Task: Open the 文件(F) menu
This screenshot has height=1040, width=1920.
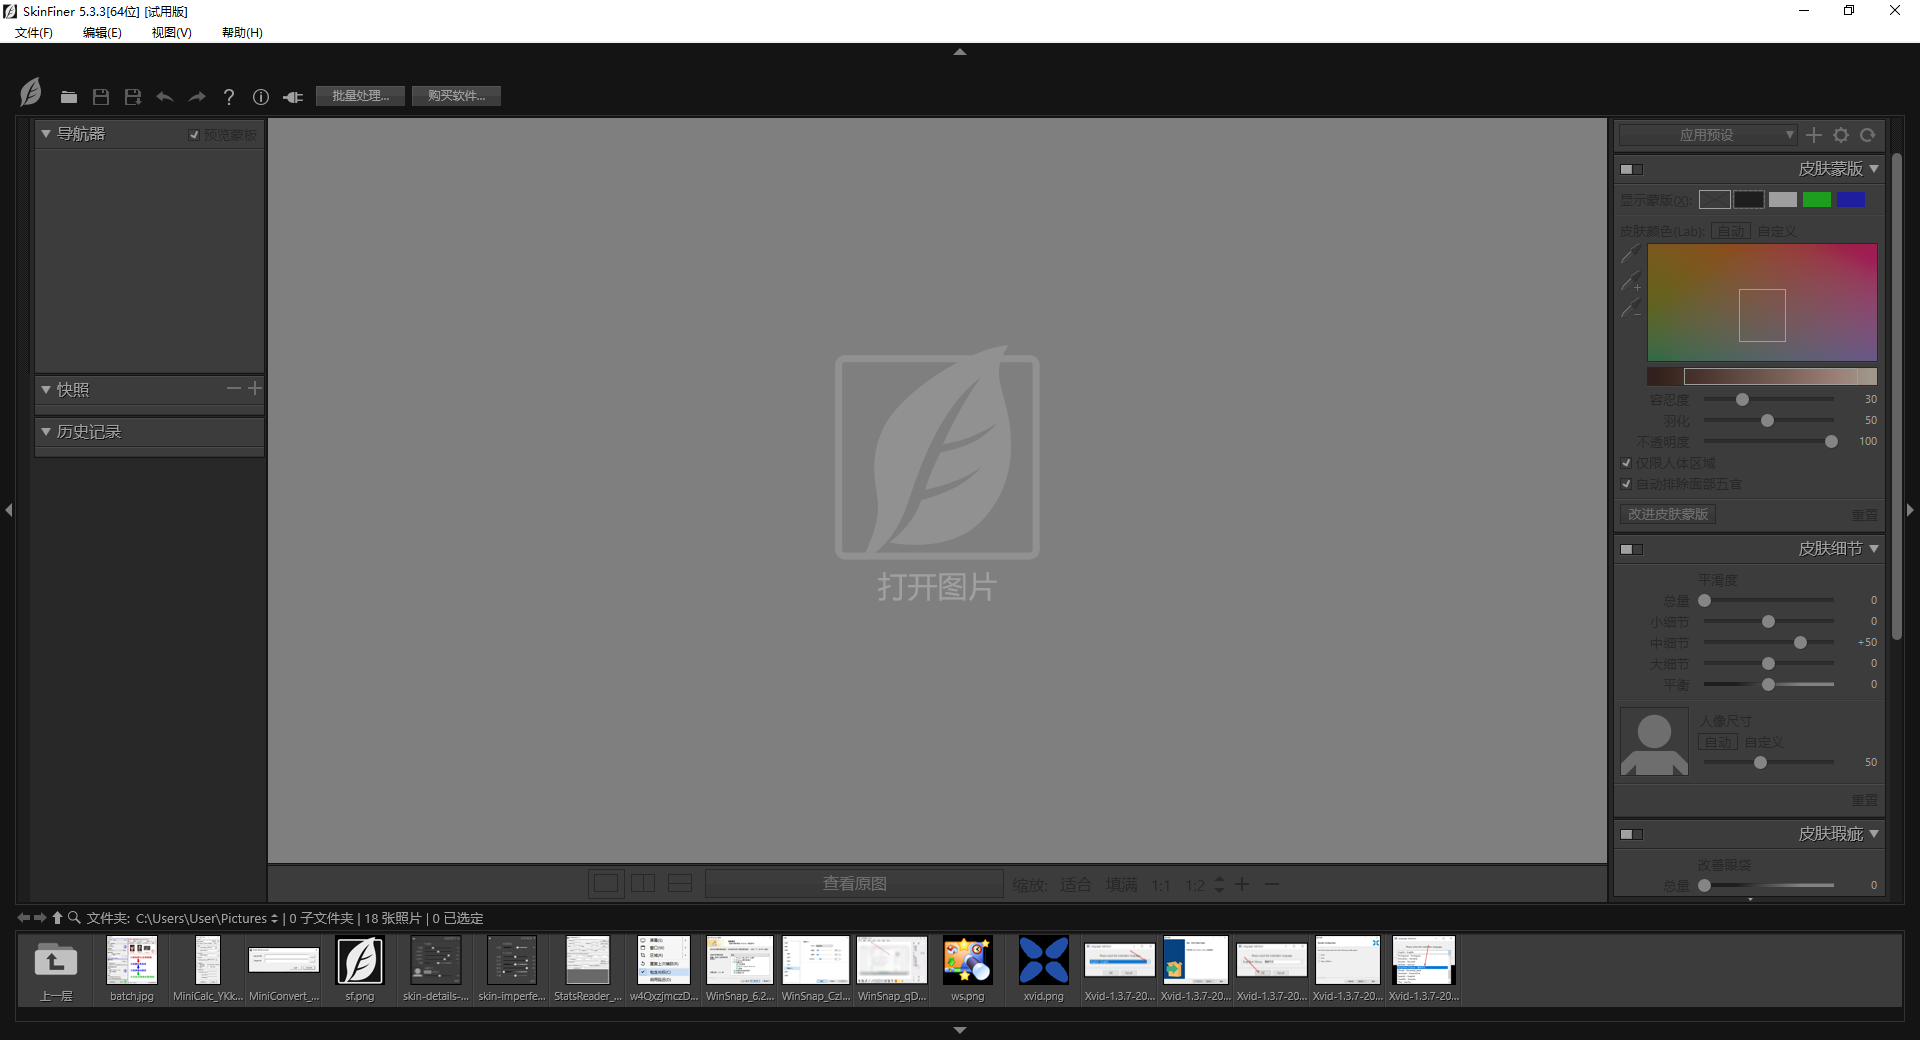Action: tap(34, 32)
